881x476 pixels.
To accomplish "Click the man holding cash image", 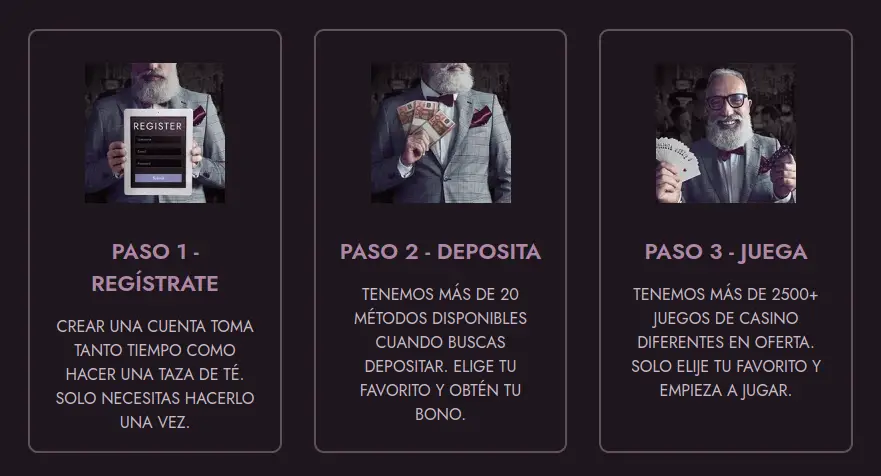I will tap(441, 133).
